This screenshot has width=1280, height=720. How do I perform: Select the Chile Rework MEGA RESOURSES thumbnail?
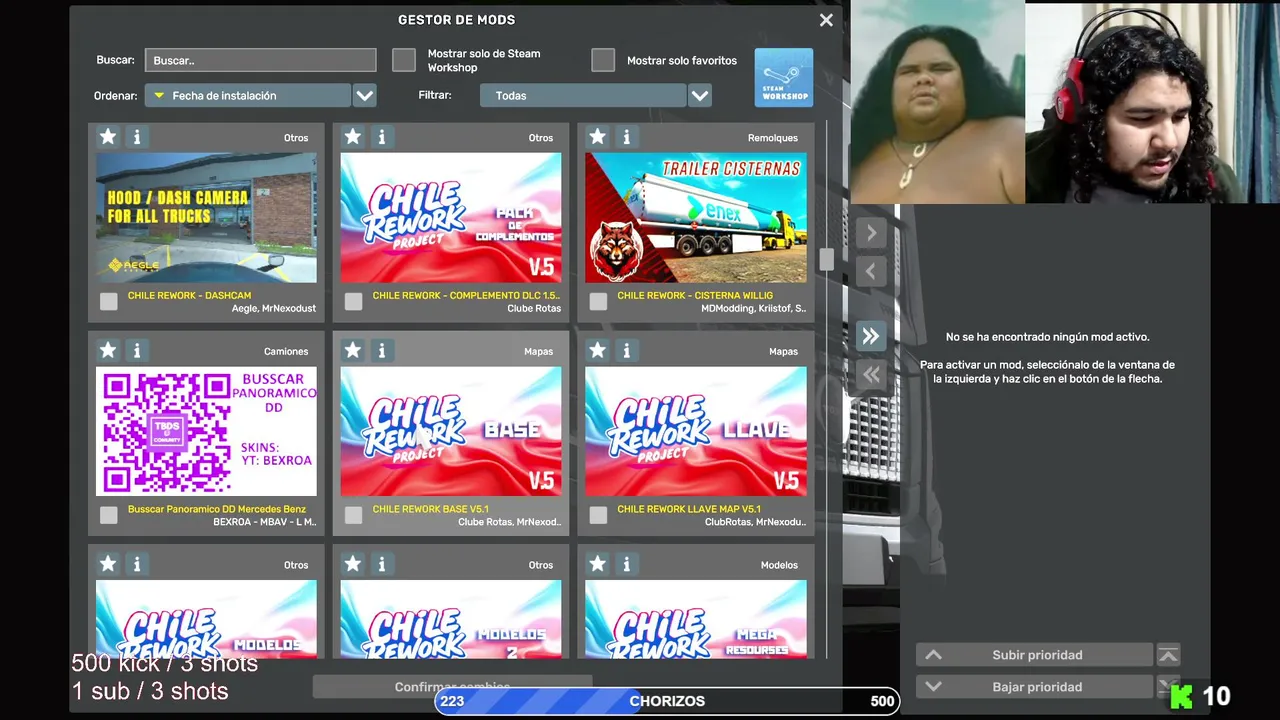point(696,619)
